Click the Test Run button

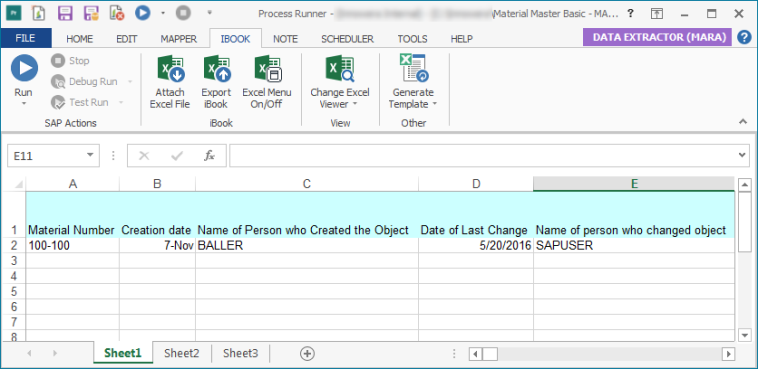81,103
